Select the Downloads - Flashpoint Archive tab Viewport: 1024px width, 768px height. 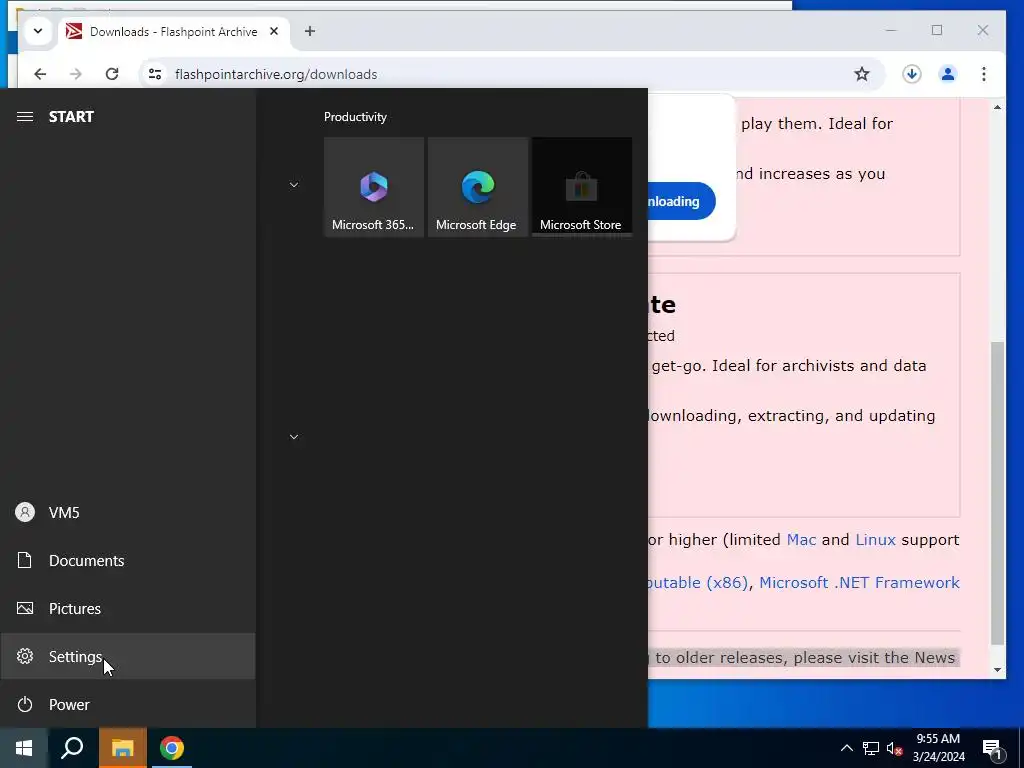[174, 32]
